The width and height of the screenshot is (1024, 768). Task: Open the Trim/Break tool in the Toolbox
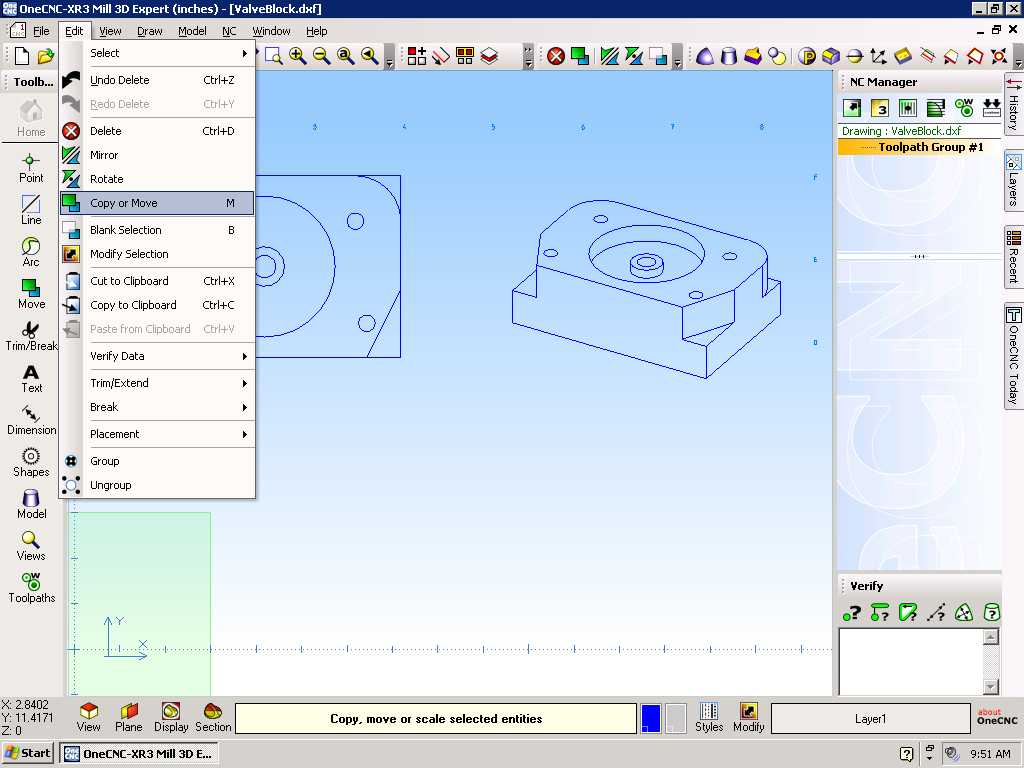click(x=31, y=336)
